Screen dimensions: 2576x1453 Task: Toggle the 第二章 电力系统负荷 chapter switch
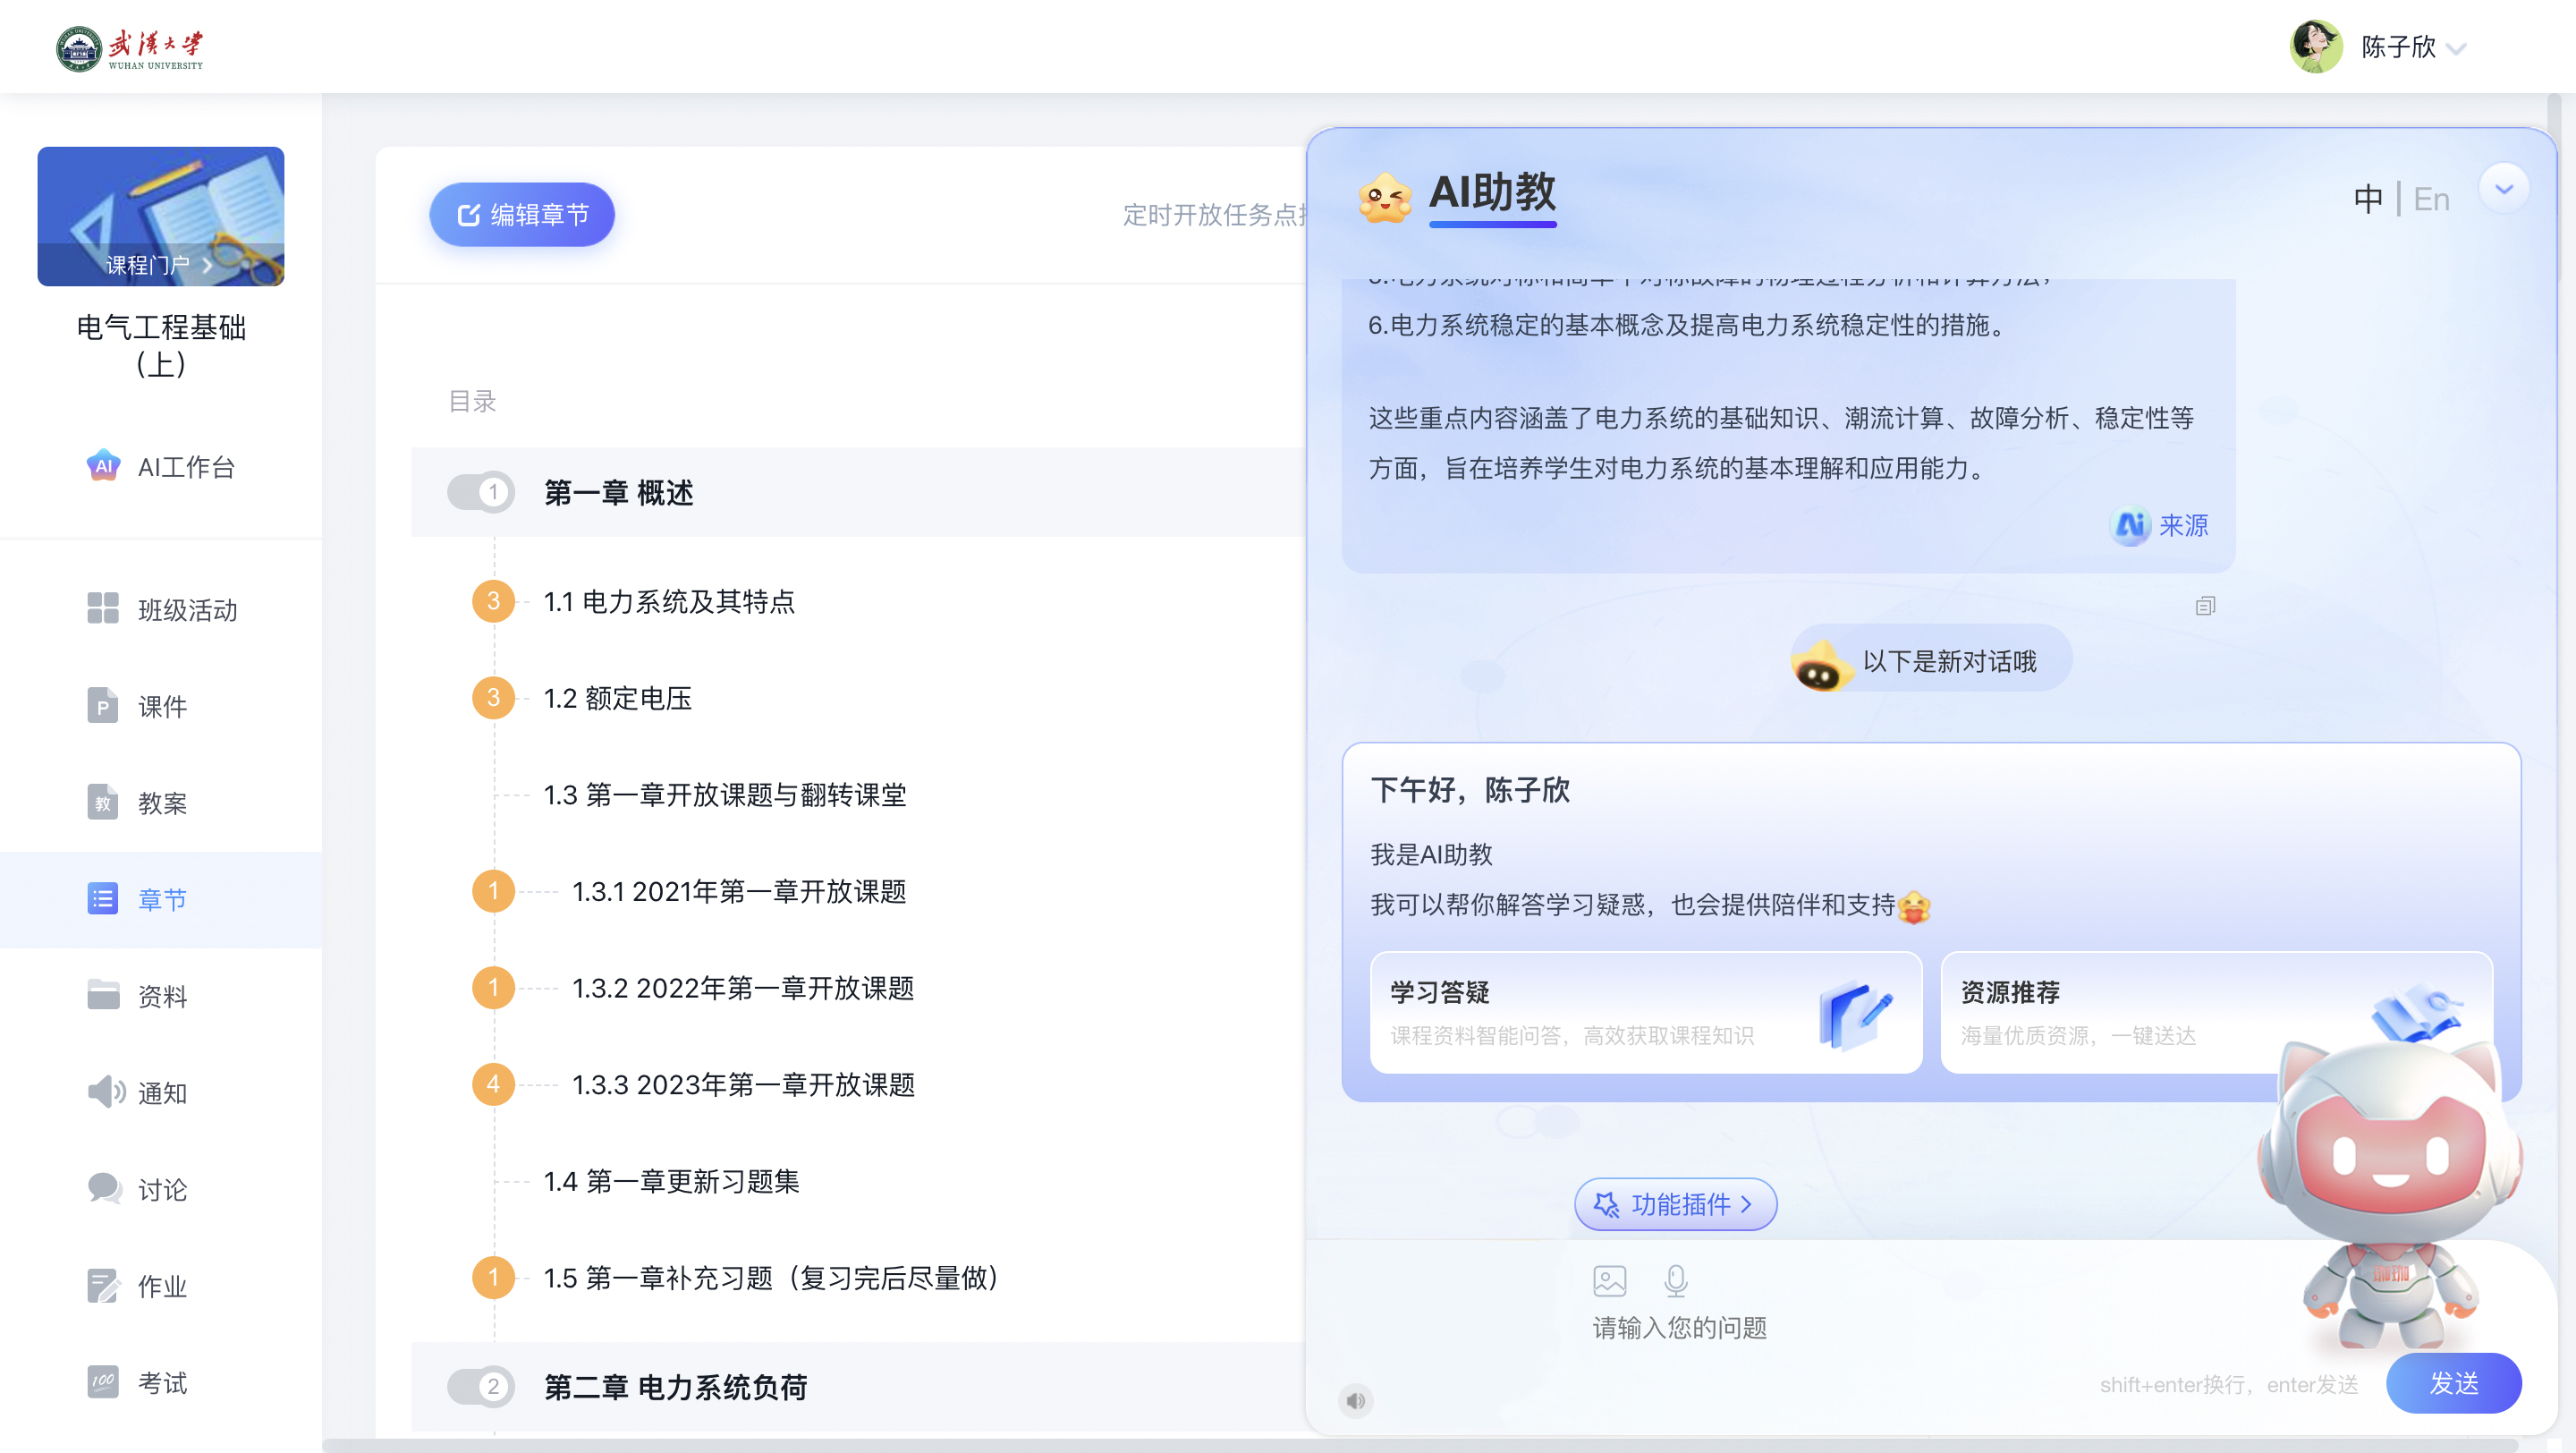480,1386
